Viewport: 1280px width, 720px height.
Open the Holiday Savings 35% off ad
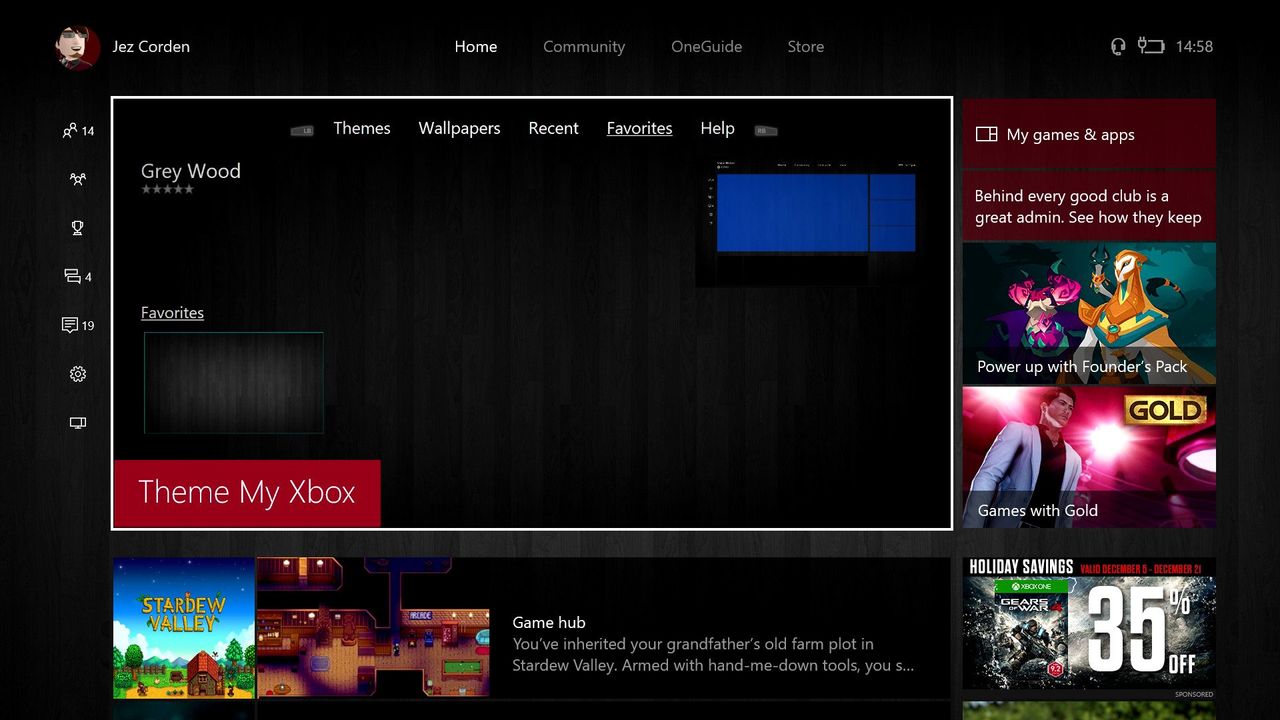pos(1089,623)
